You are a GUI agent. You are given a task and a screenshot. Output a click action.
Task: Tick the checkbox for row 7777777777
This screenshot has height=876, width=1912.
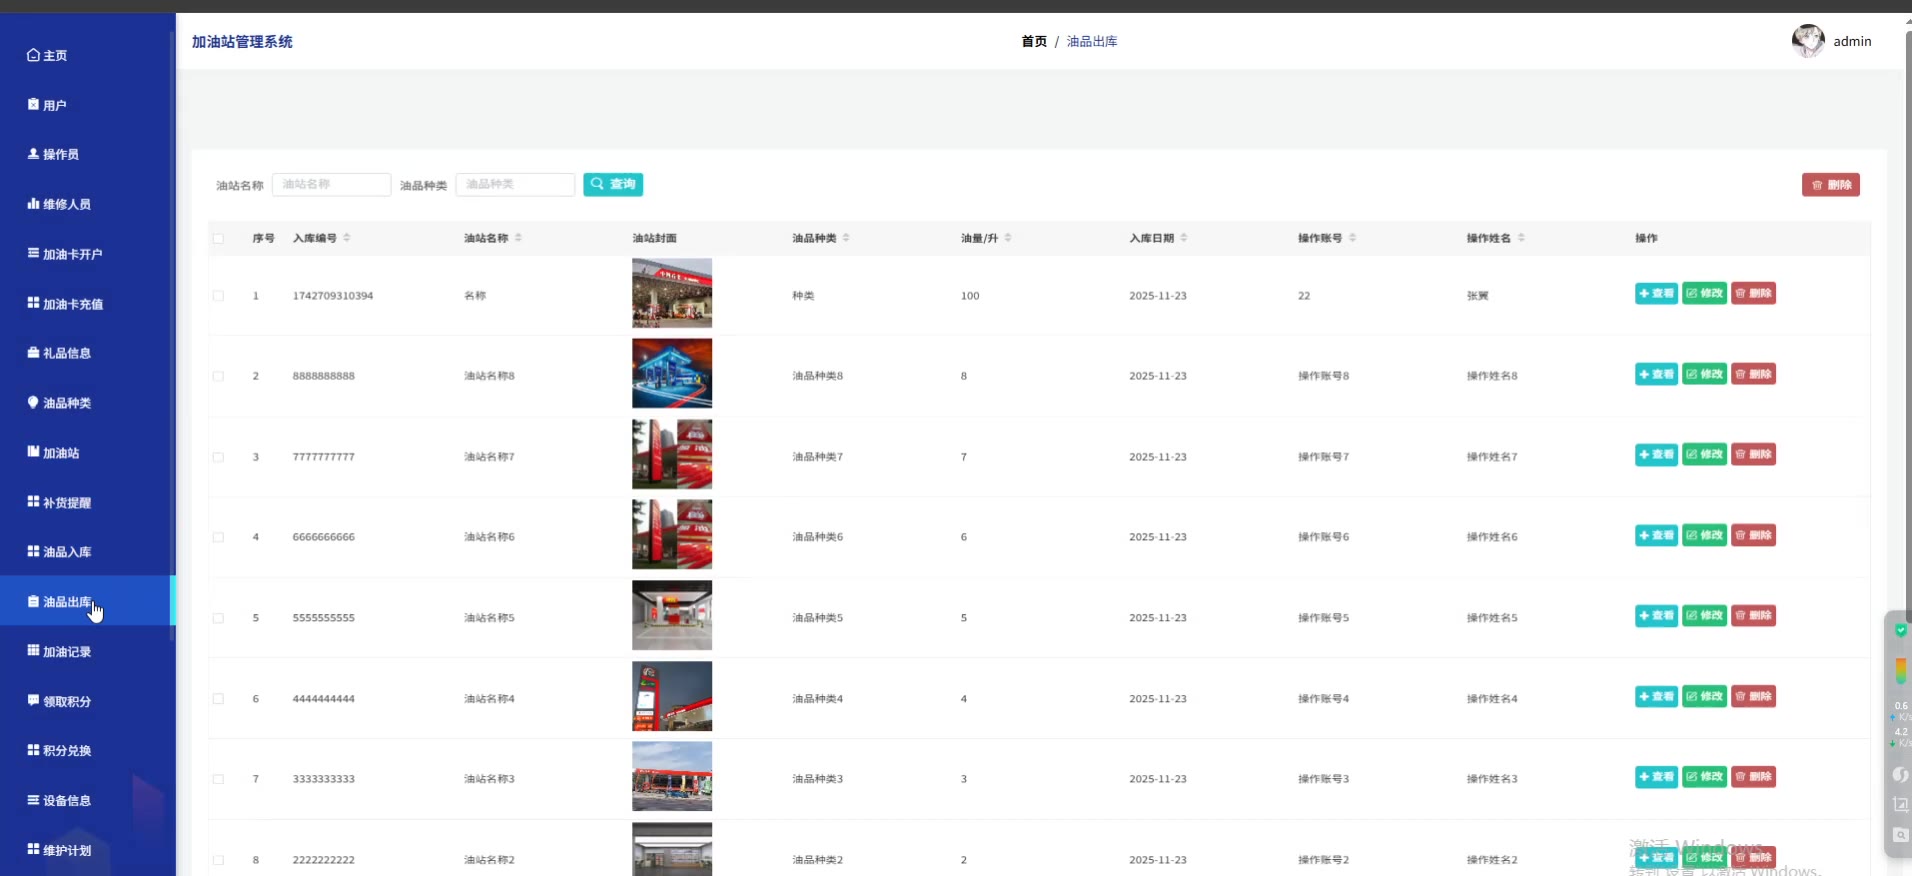pos(218,457)
